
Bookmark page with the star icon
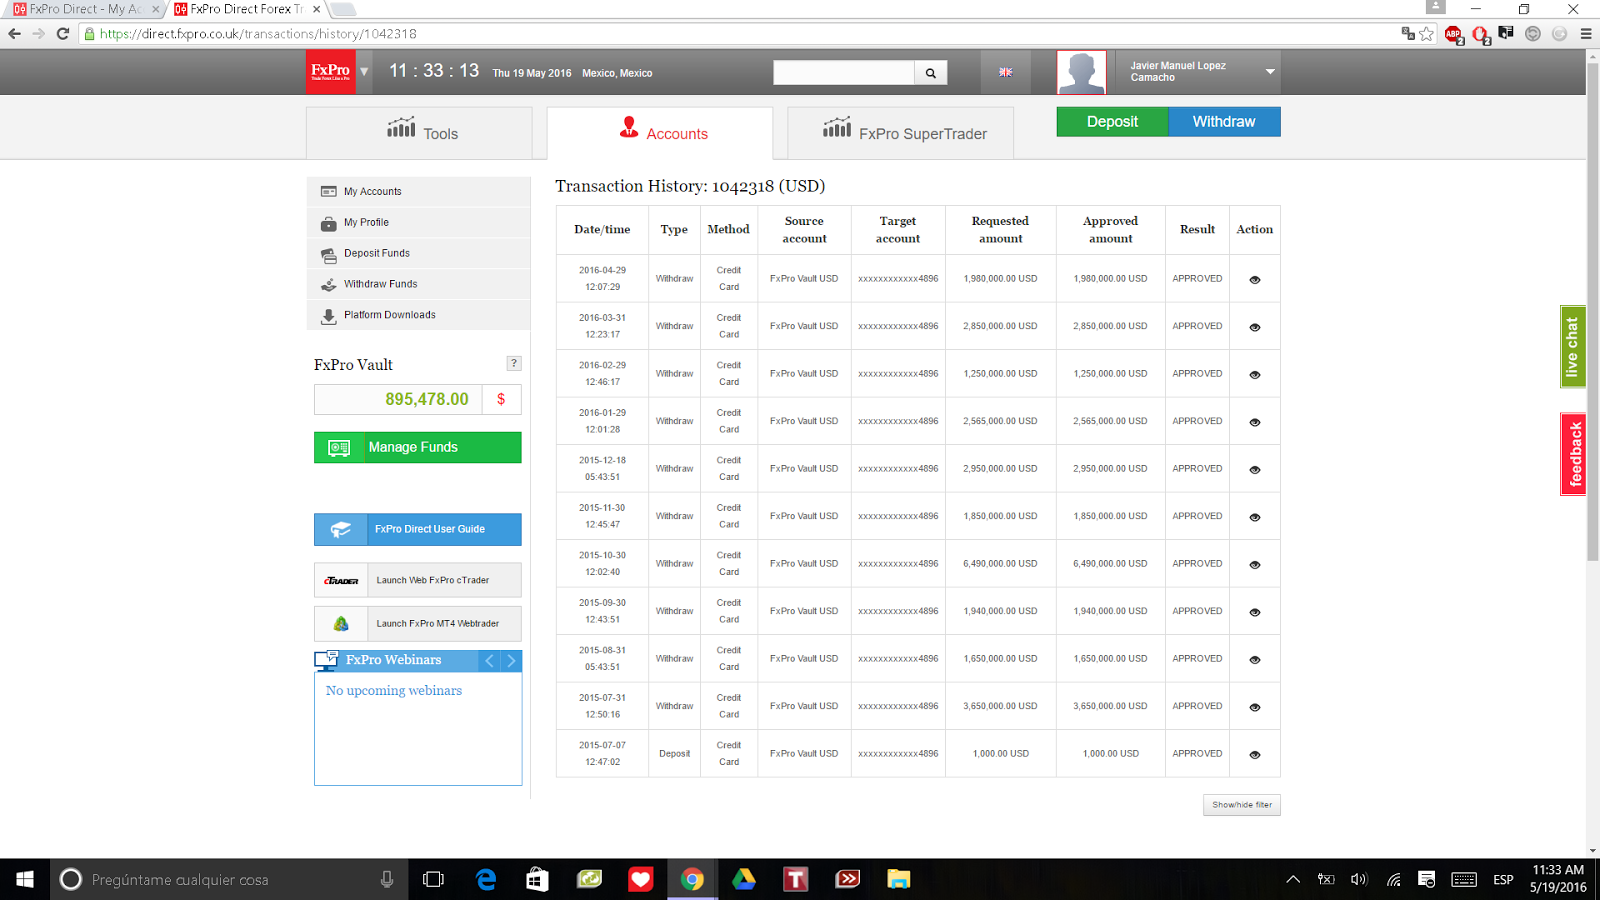tap(1427, 34)
